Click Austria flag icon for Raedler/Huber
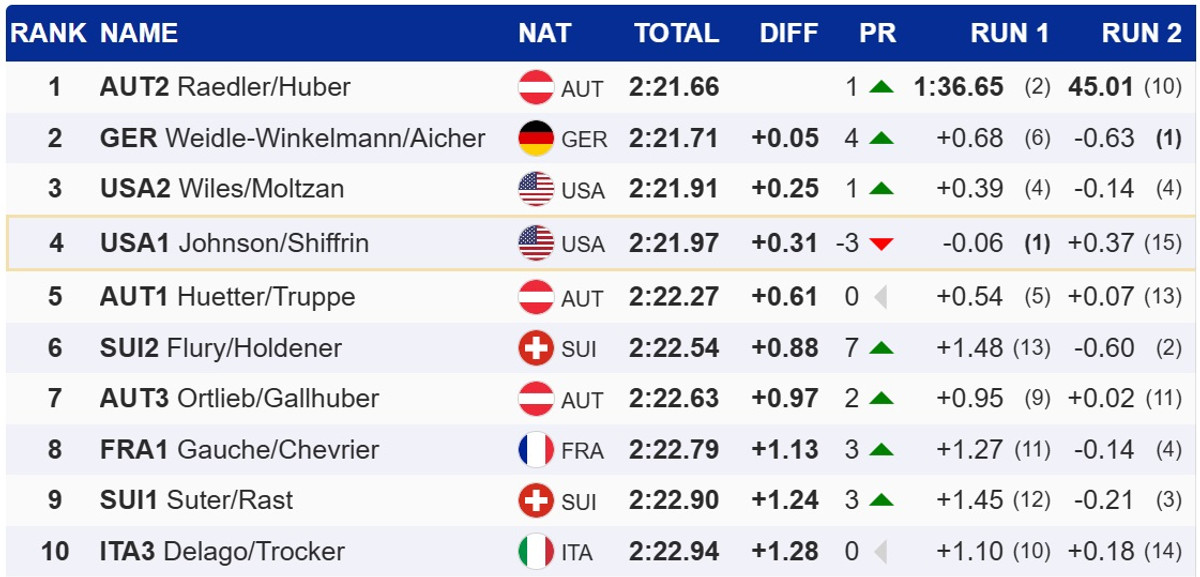The height and width of the screenshot is (577, 1200). point(536,88)
